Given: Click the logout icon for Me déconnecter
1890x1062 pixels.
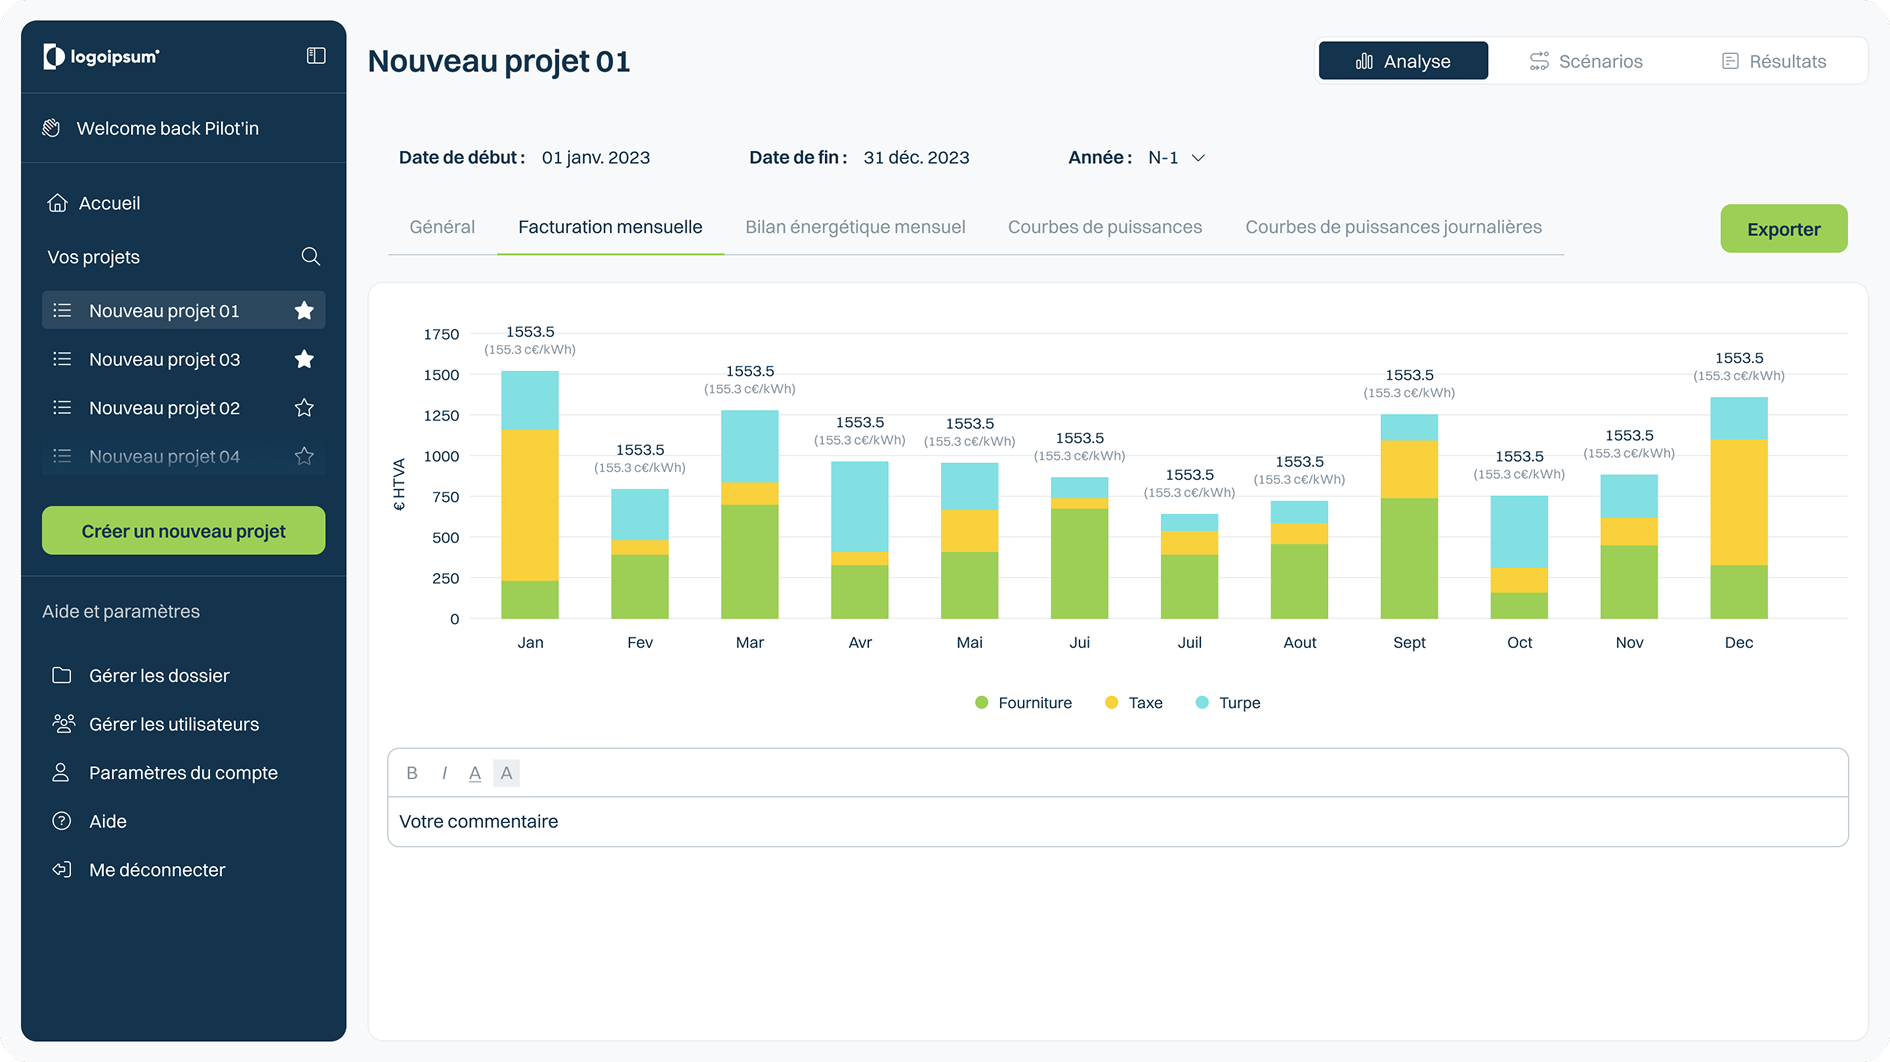Looking at the screenshot, I should (x=62, y=870).
